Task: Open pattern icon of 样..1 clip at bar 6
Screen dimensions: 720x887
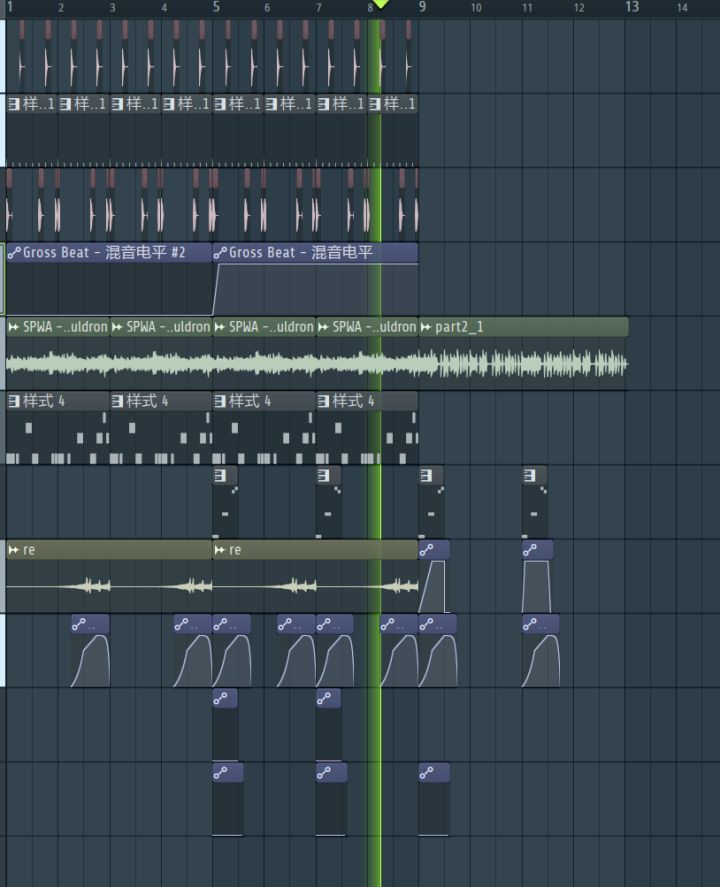Action: click(x=271, y=104)
